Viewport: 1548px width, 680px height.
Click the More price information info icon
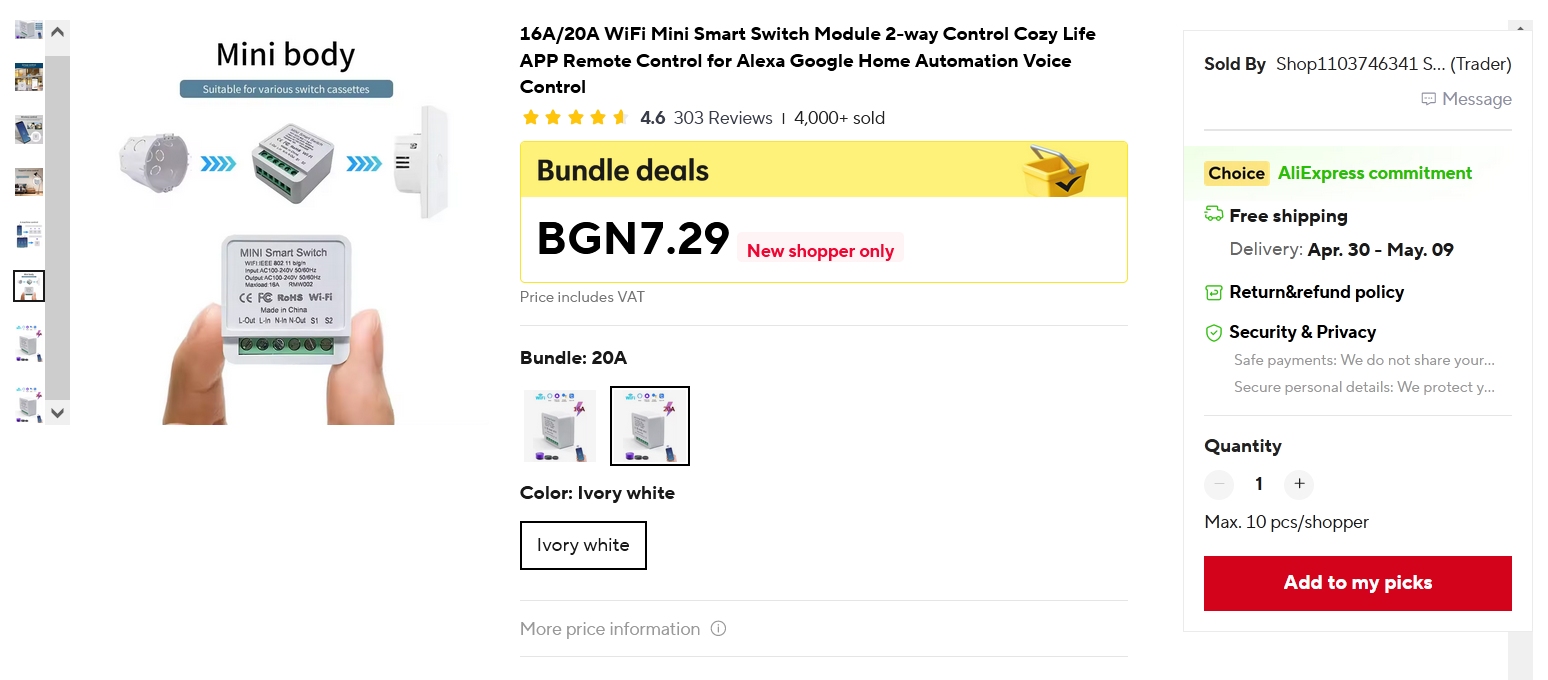[x=718, y=629]
